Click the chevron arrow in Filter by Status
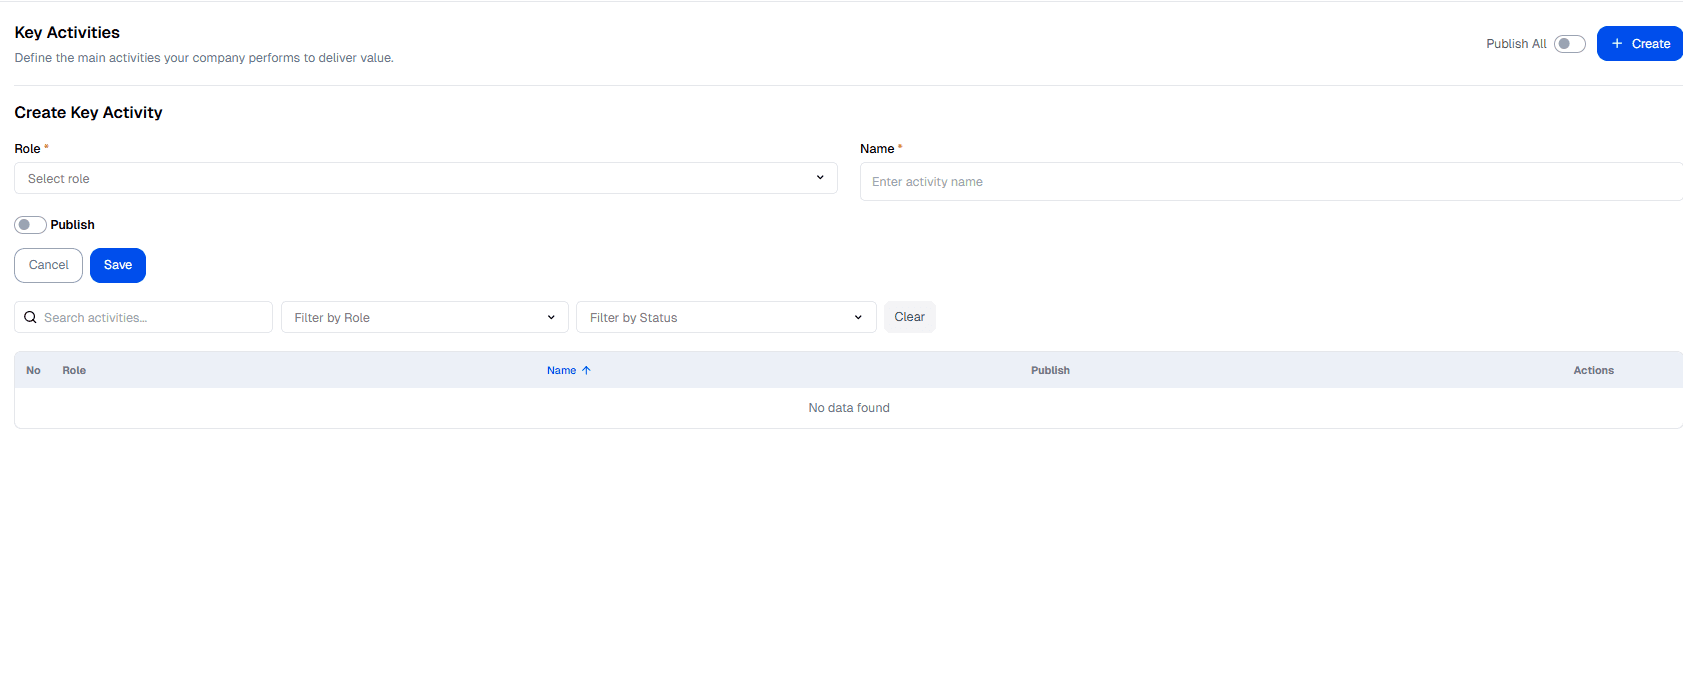The image size is (1683, 680). coord(858,317)
